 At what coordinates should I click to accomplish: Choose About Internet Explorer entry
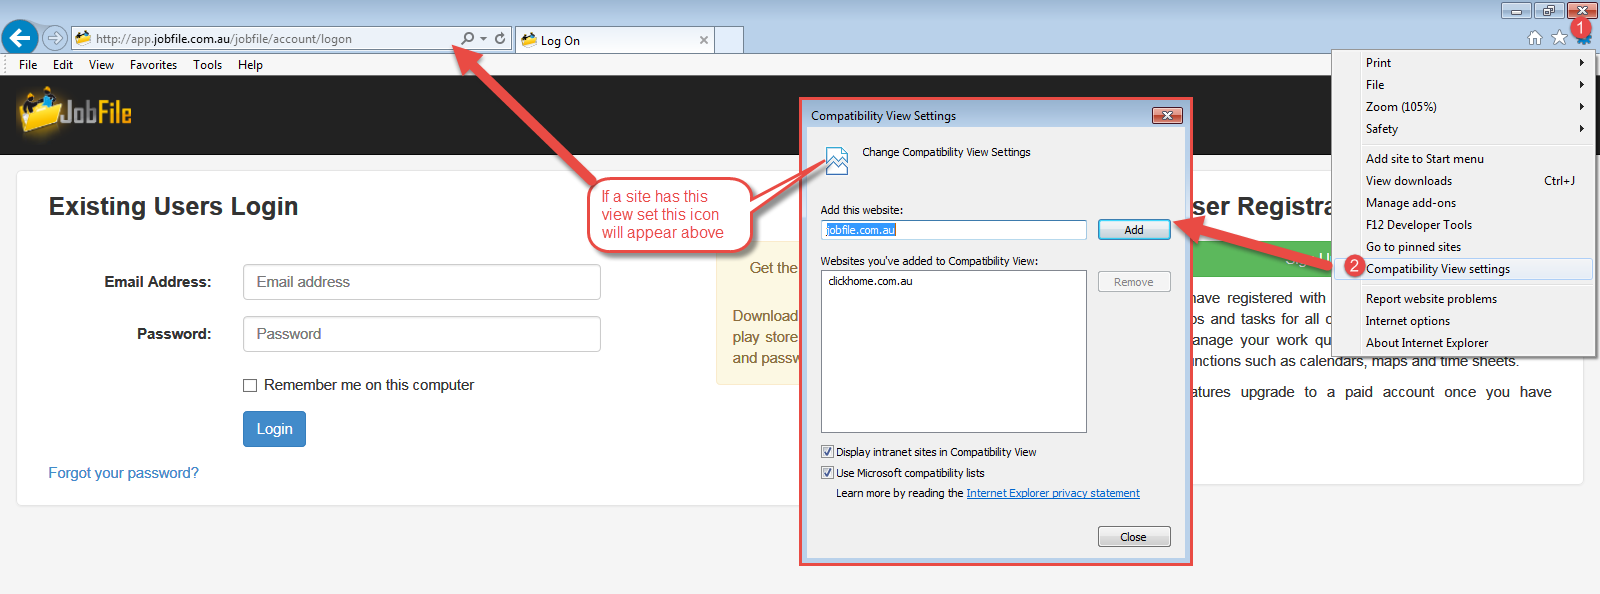1464,343
